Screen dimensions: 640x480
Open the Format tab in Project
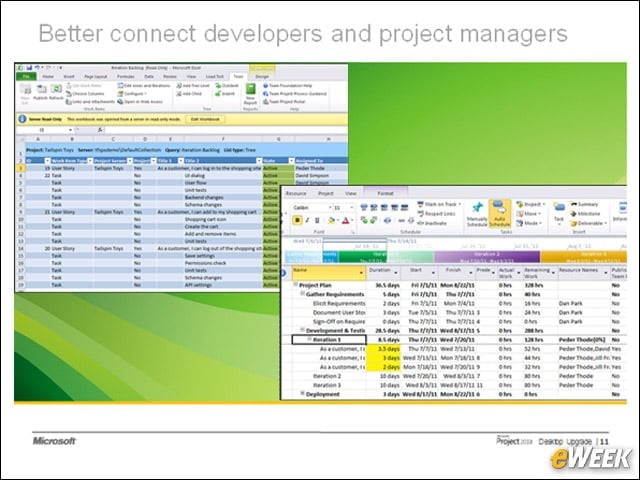[x=385, y=193]
